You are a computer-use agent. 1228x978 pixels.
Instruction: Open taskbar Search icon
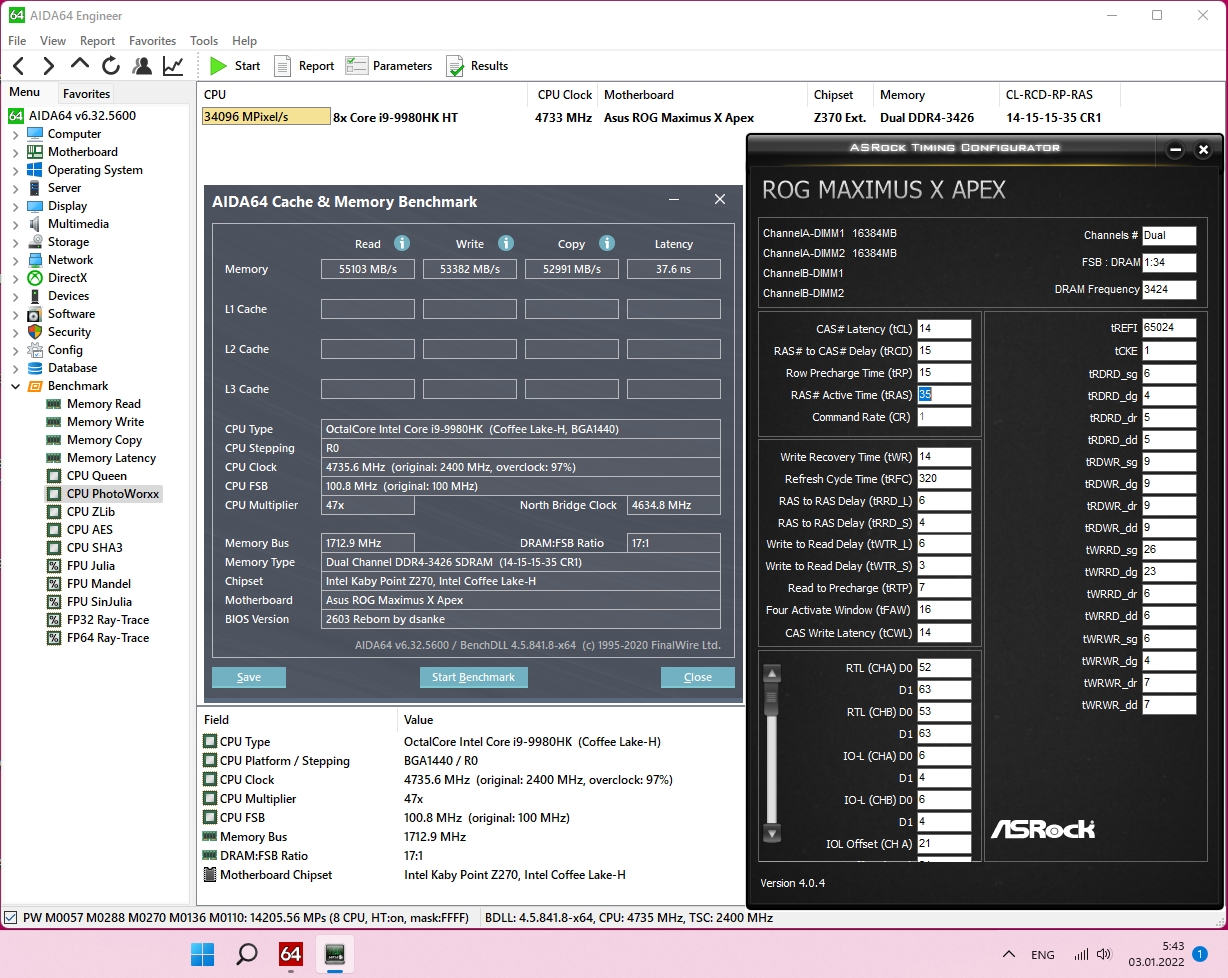(246, 954)
